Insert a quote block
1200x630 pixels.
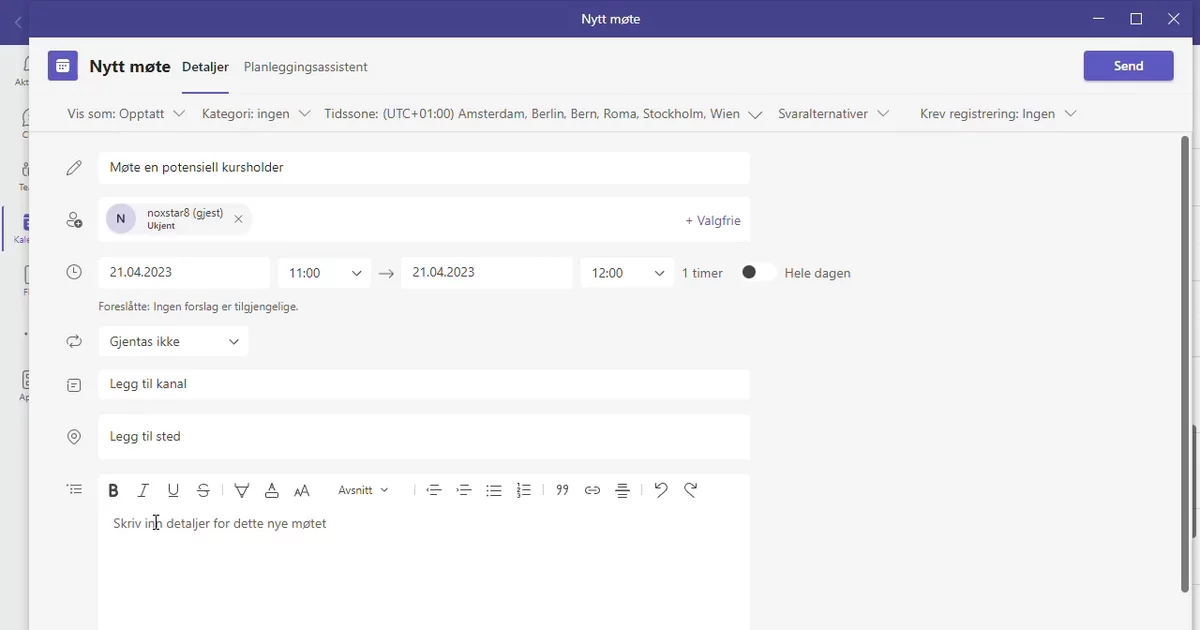[x=562, y=490]
